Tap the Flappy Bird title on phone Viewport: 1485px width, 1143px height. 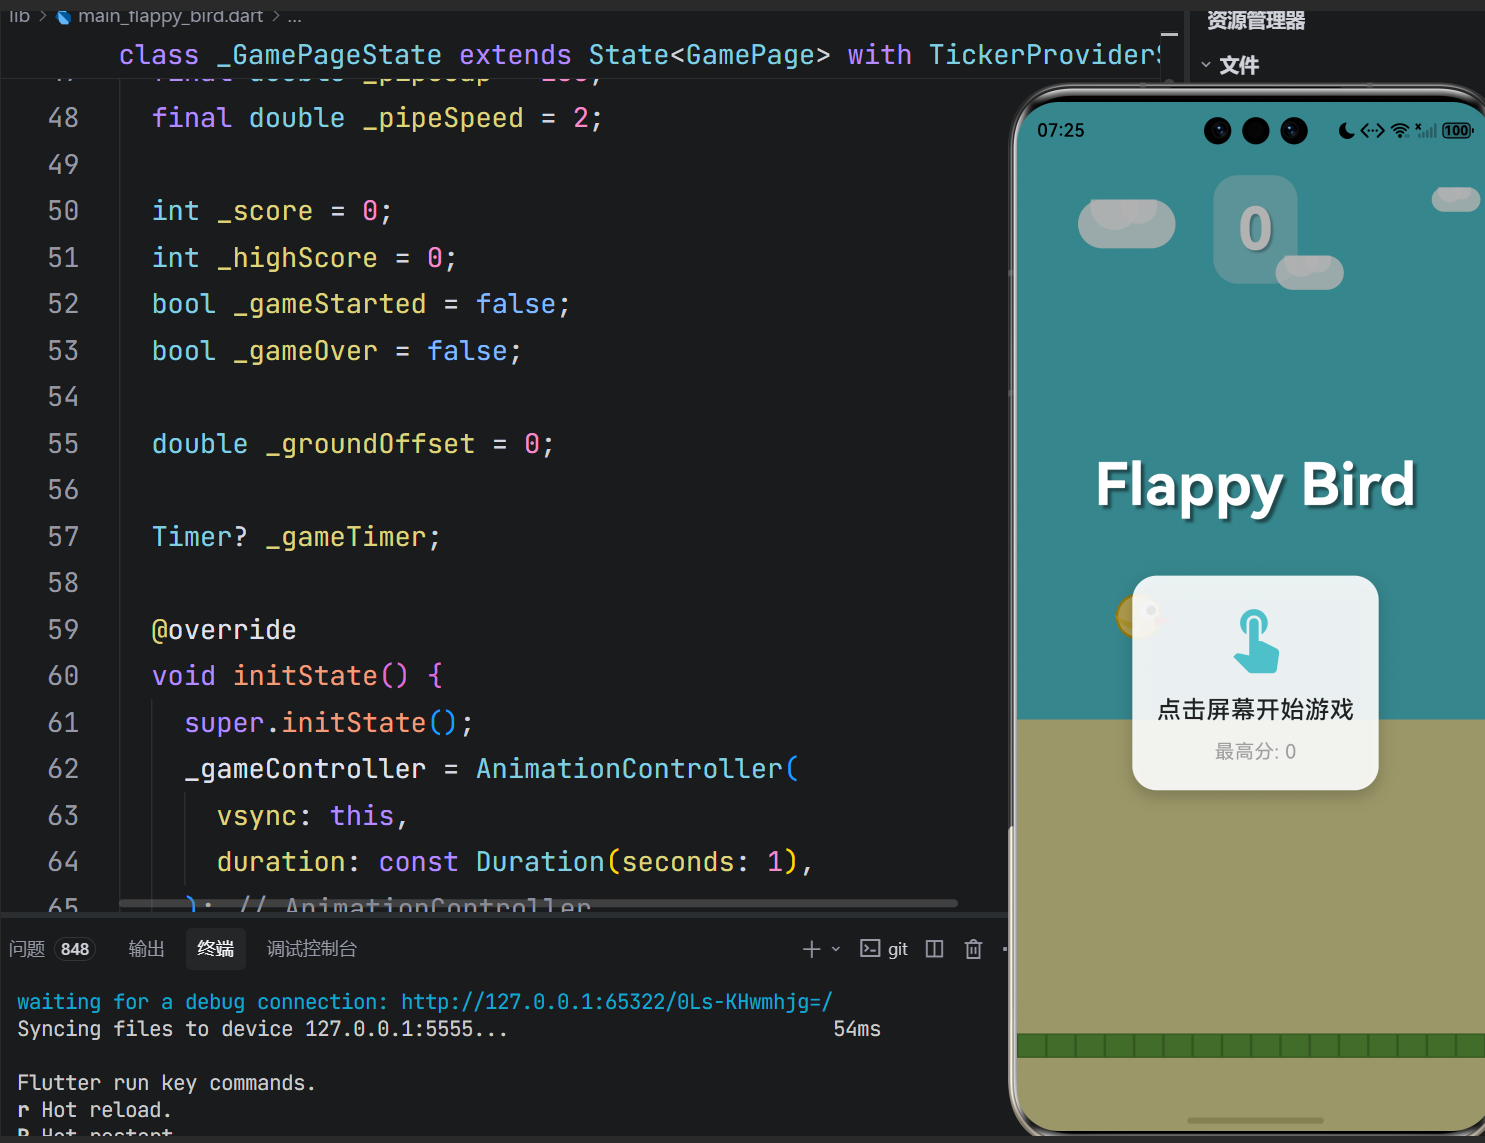pyautogui.click(x=1256, y=486)
